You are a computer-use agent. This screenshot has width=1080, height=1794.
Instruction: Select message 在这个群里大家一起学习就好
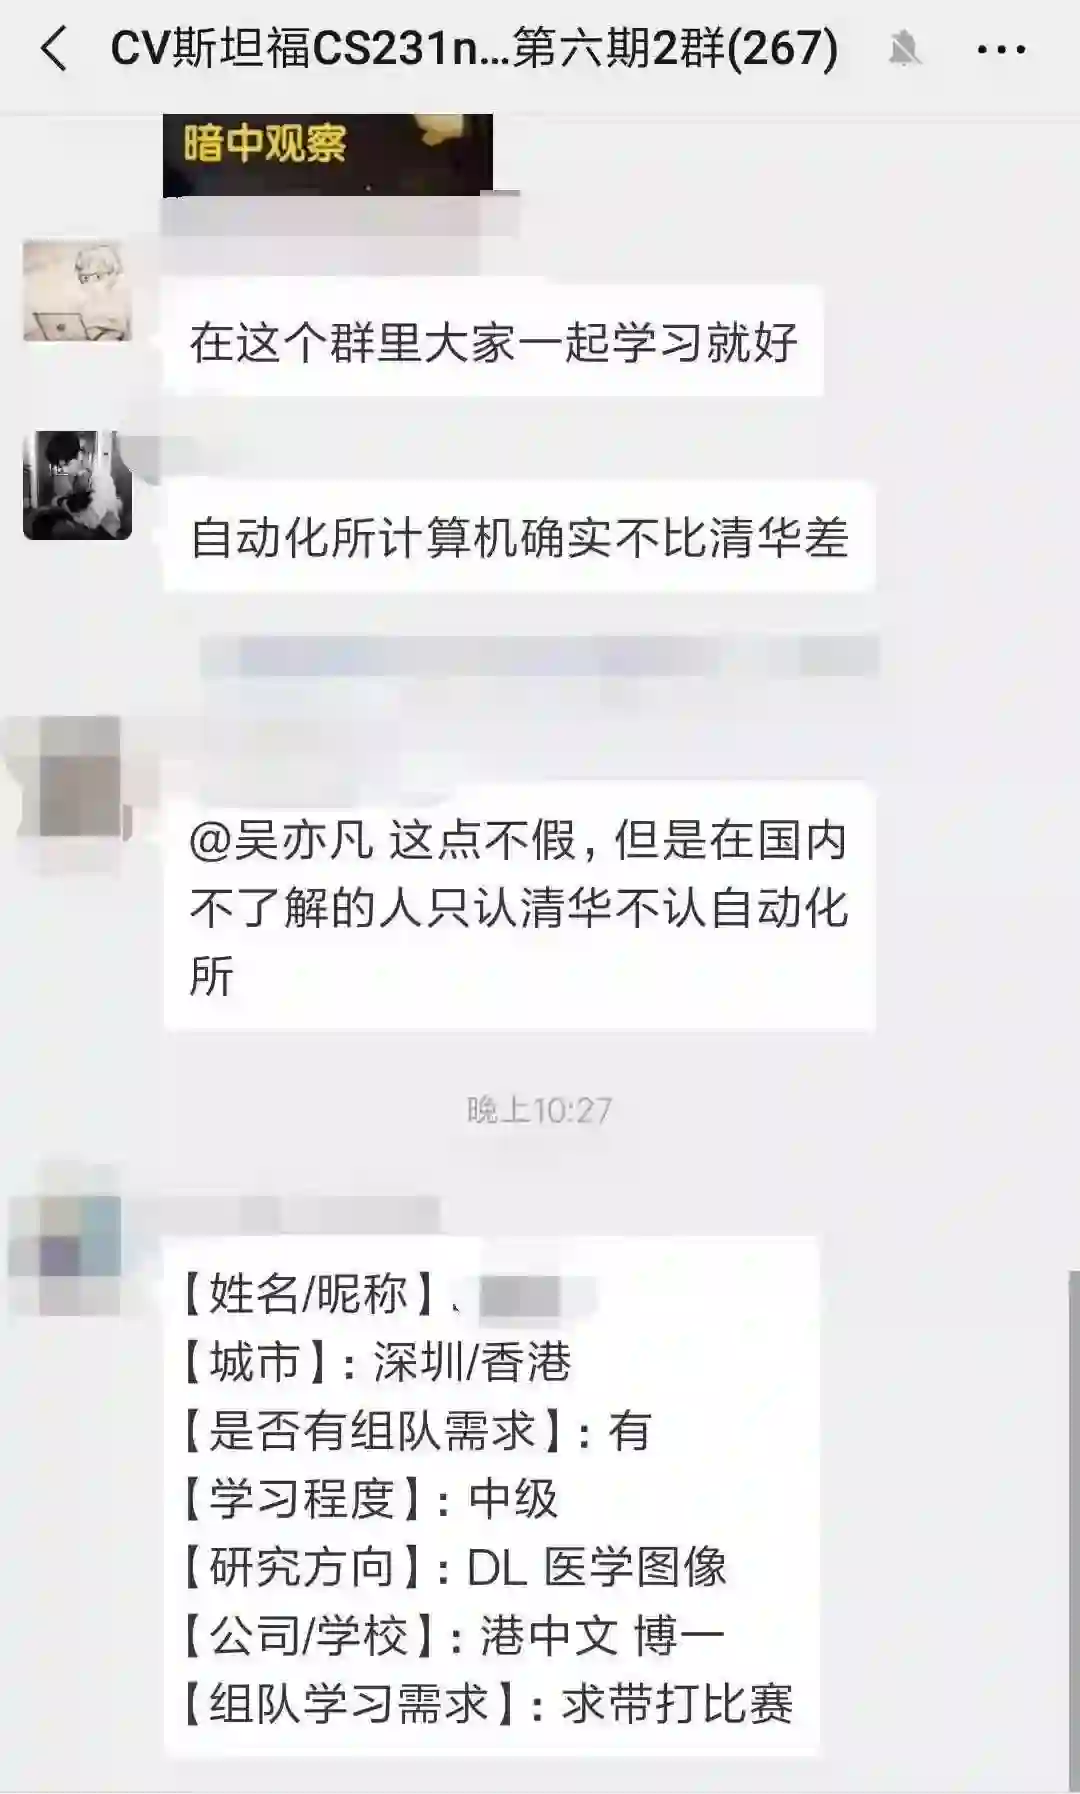click(x=493, y=341)
